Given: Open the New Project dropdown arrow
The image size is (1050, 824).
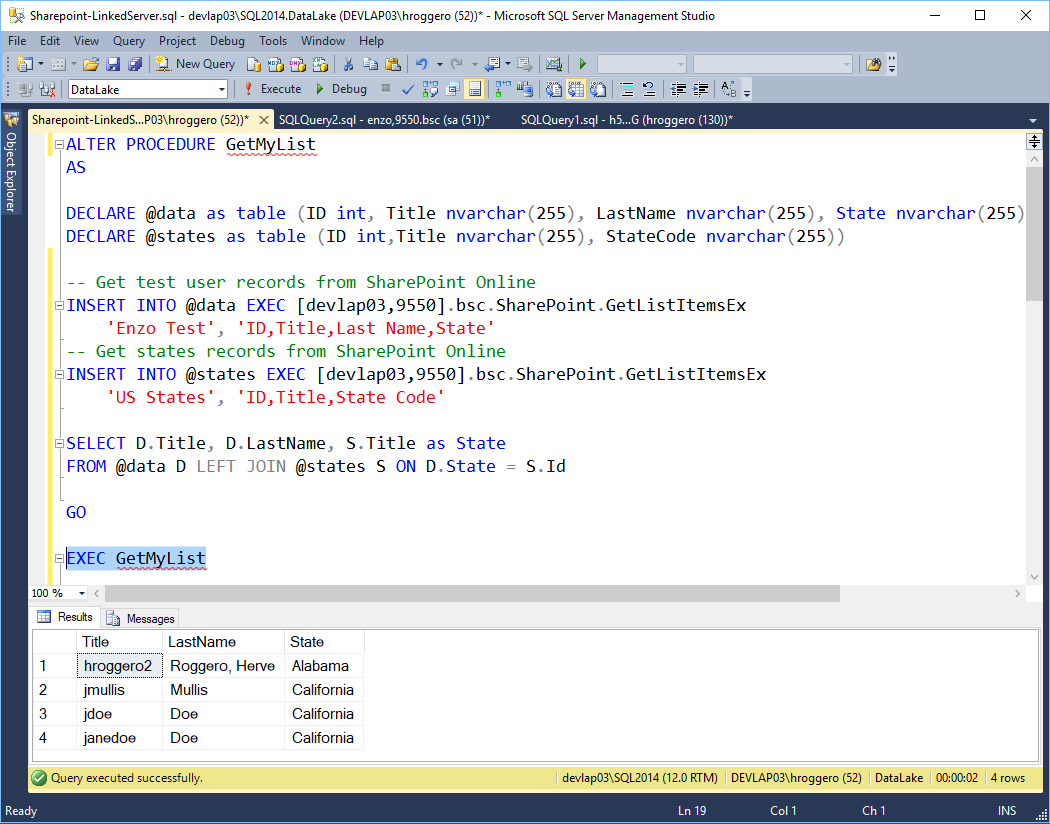Looking at the screenshot, I should click(41, 64).
